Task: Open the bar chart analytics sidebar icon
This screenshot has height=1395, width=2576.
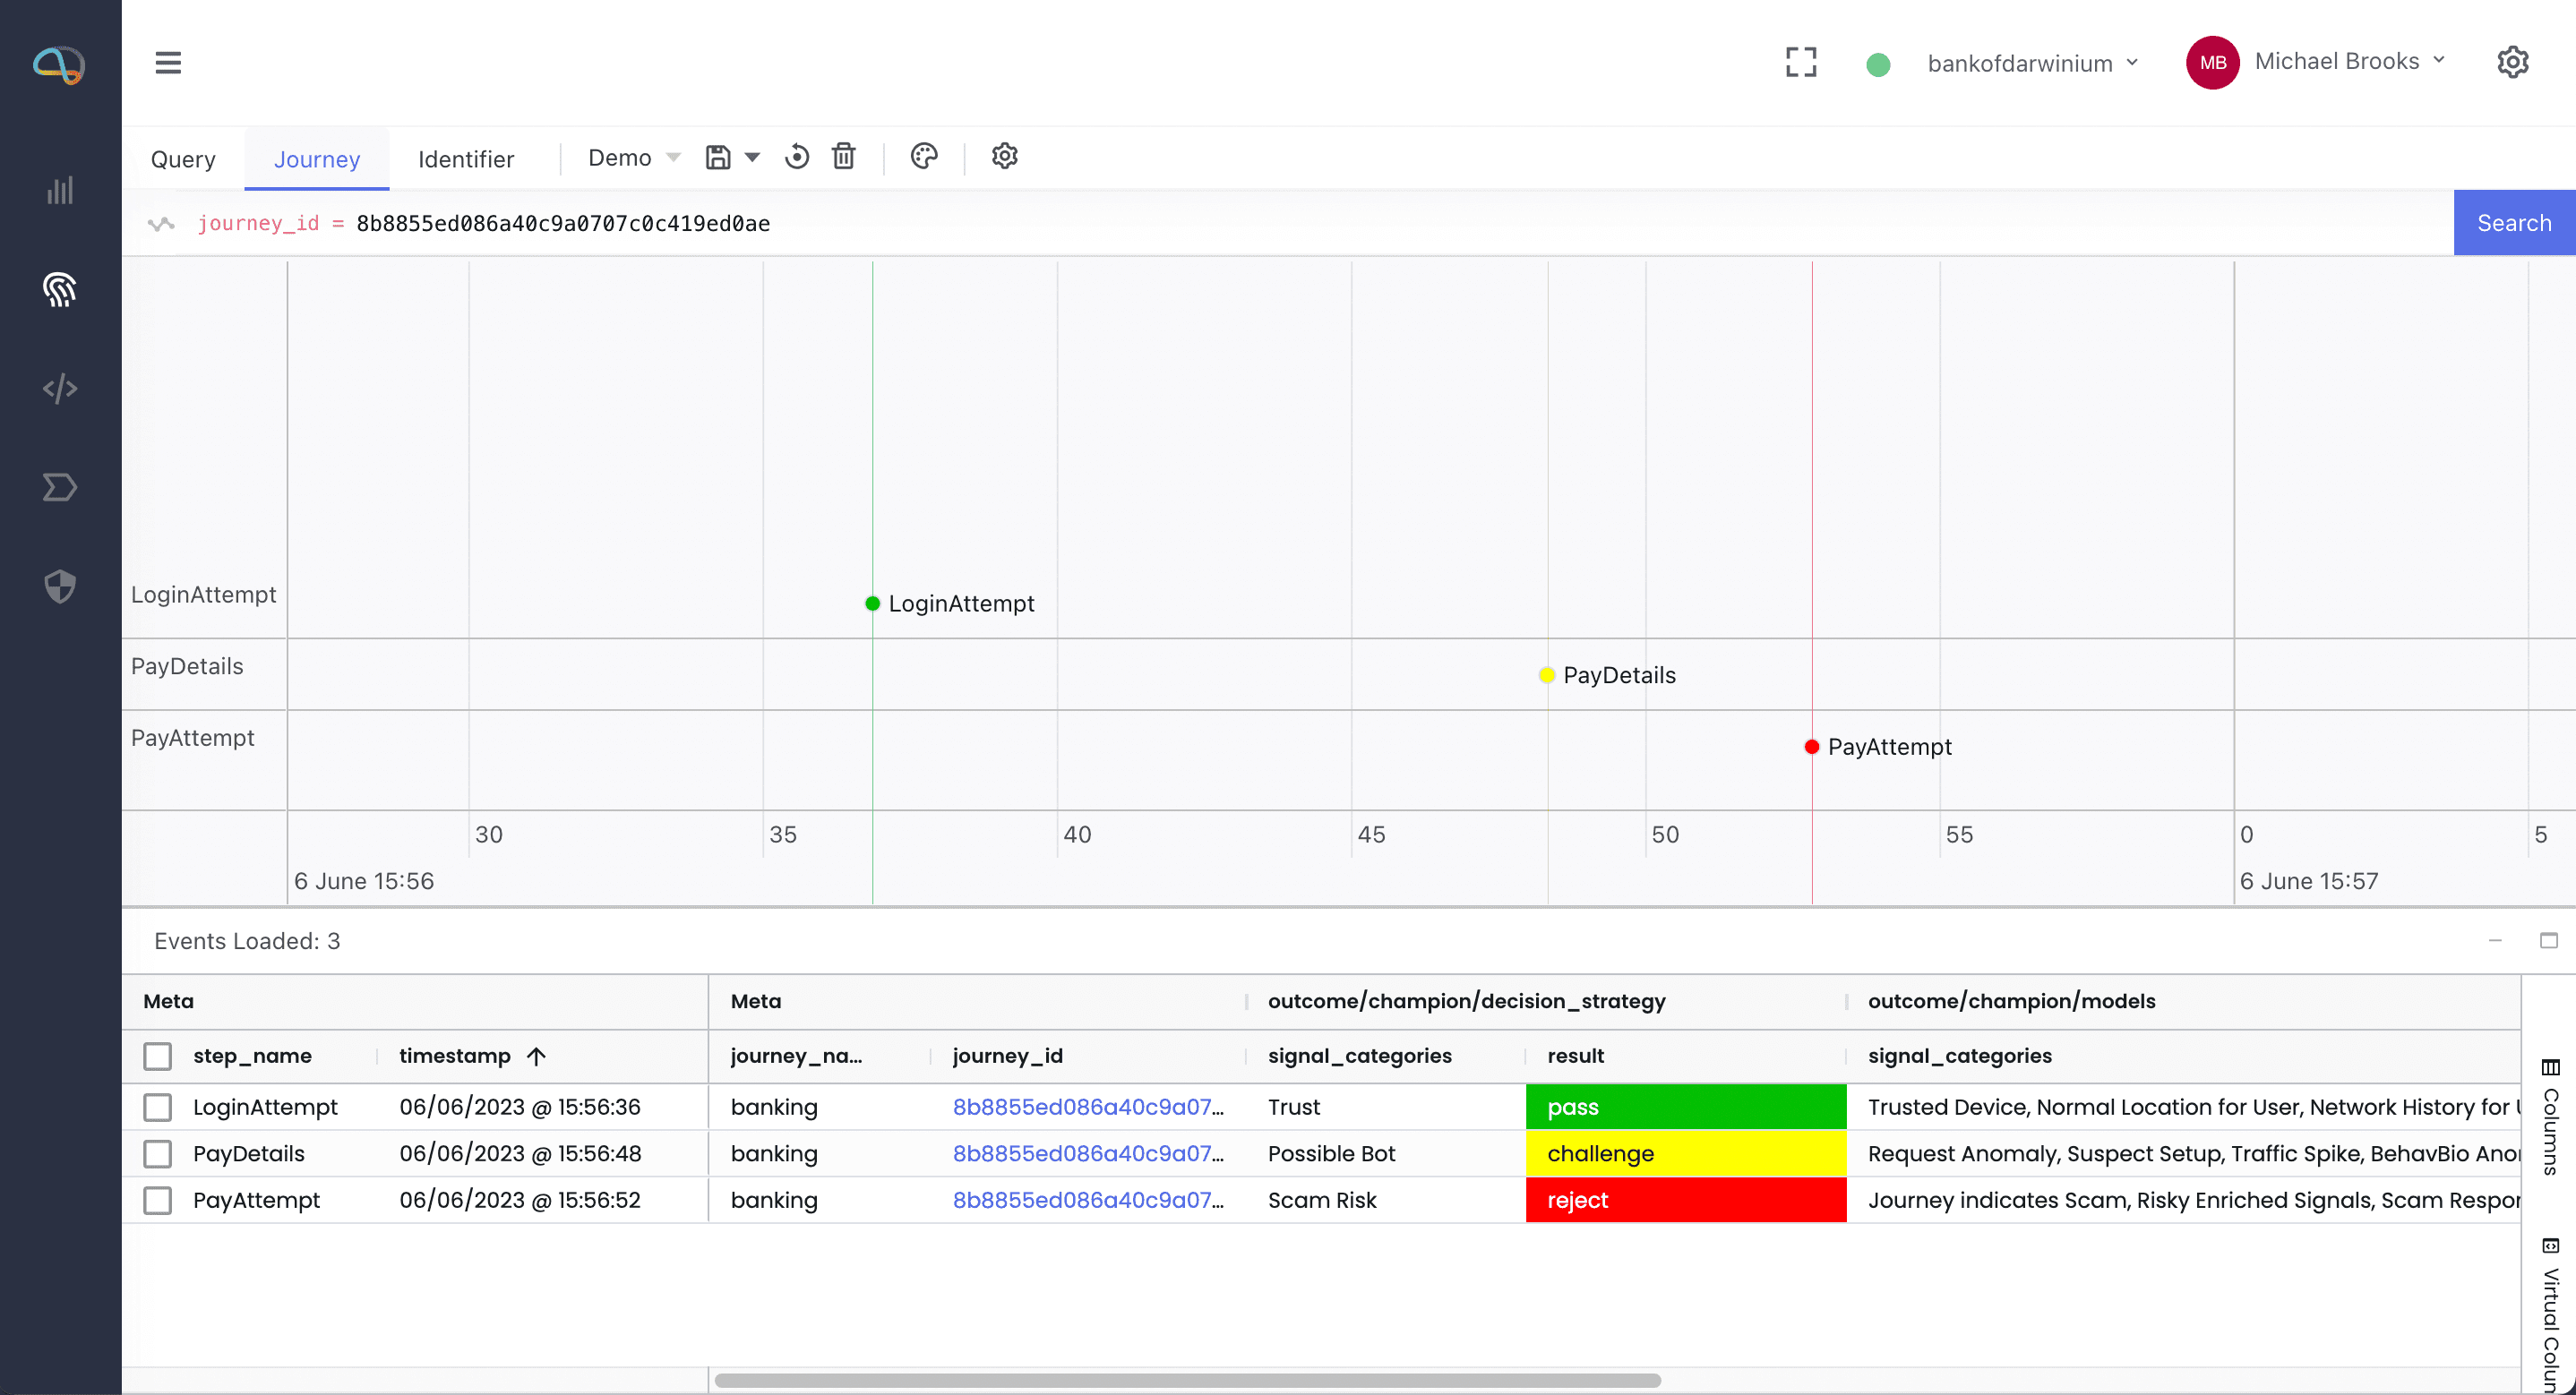Action: pos(60,190)
